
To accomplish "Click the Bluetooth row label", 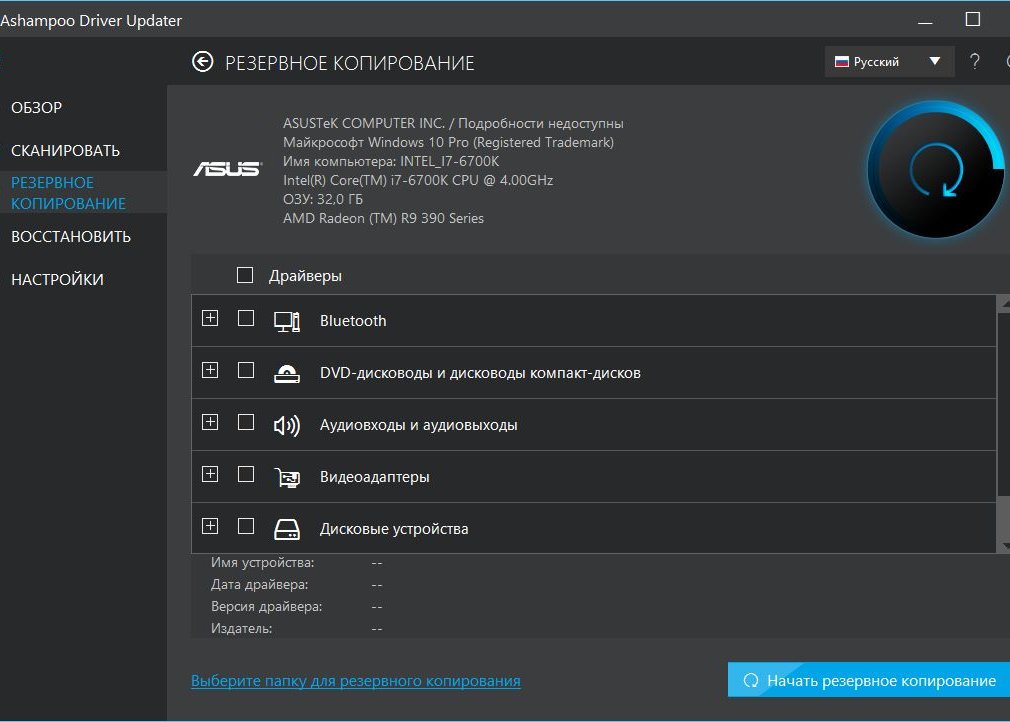I will (x=353, y=321).
